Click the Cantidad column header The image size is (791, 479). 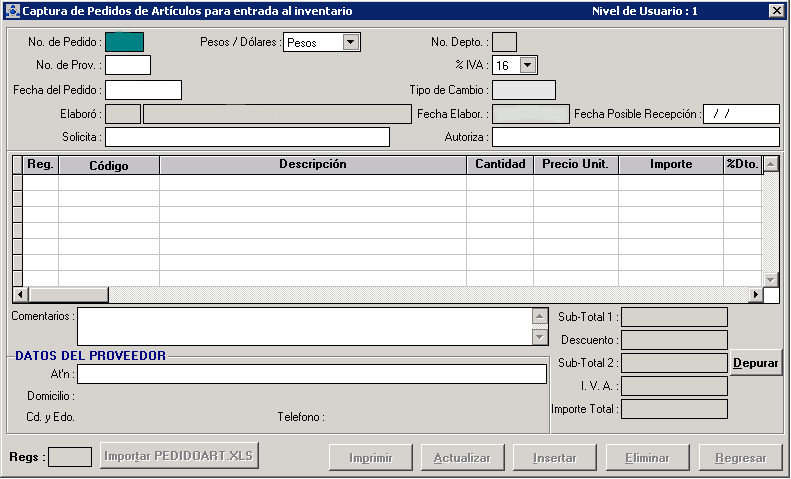(x=499, y=164)
